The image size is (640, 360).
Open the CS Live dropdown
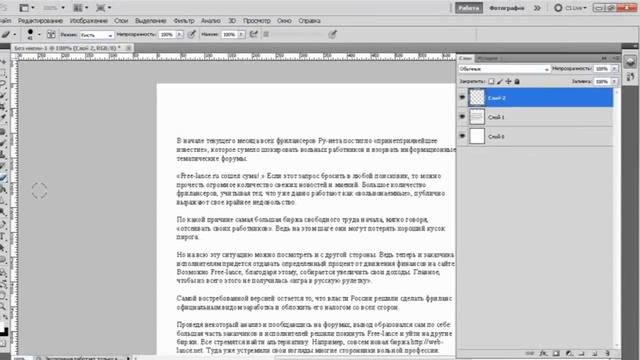click(x=576, y=8)
